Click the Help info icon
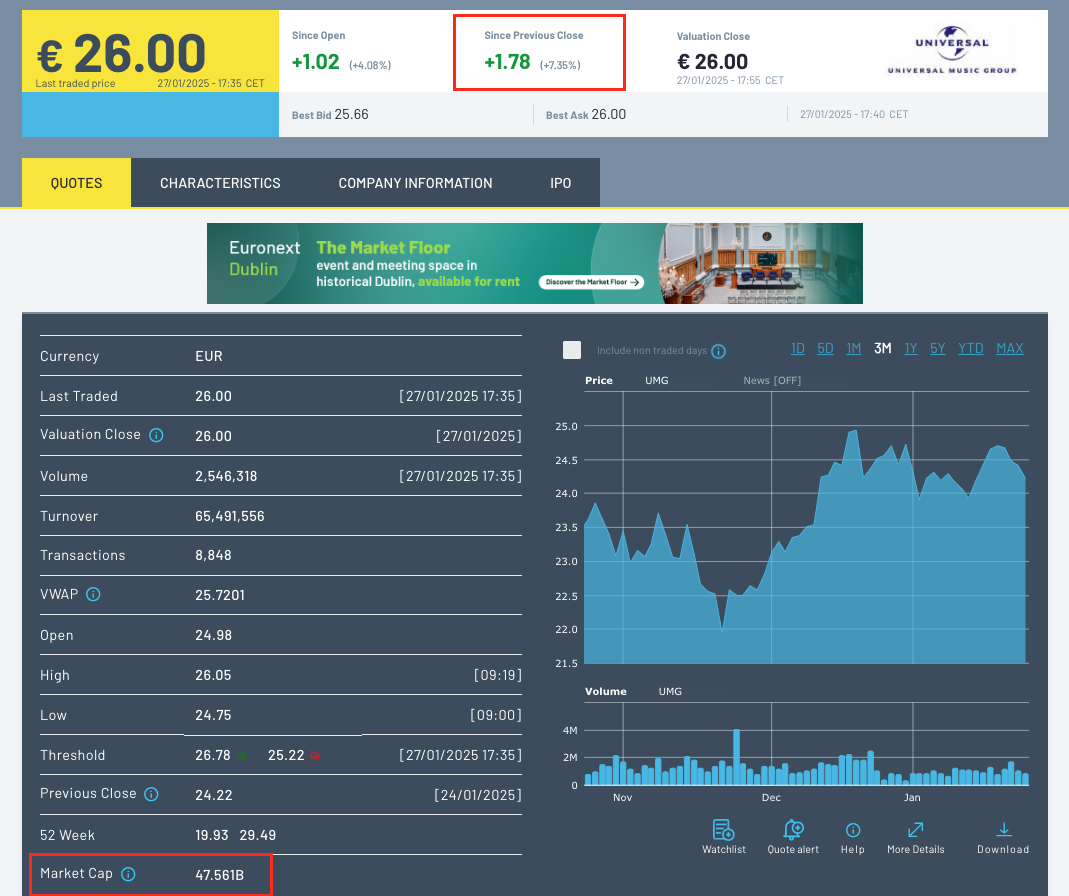This screenshot has height=896, width=1069. click(853, 830)
